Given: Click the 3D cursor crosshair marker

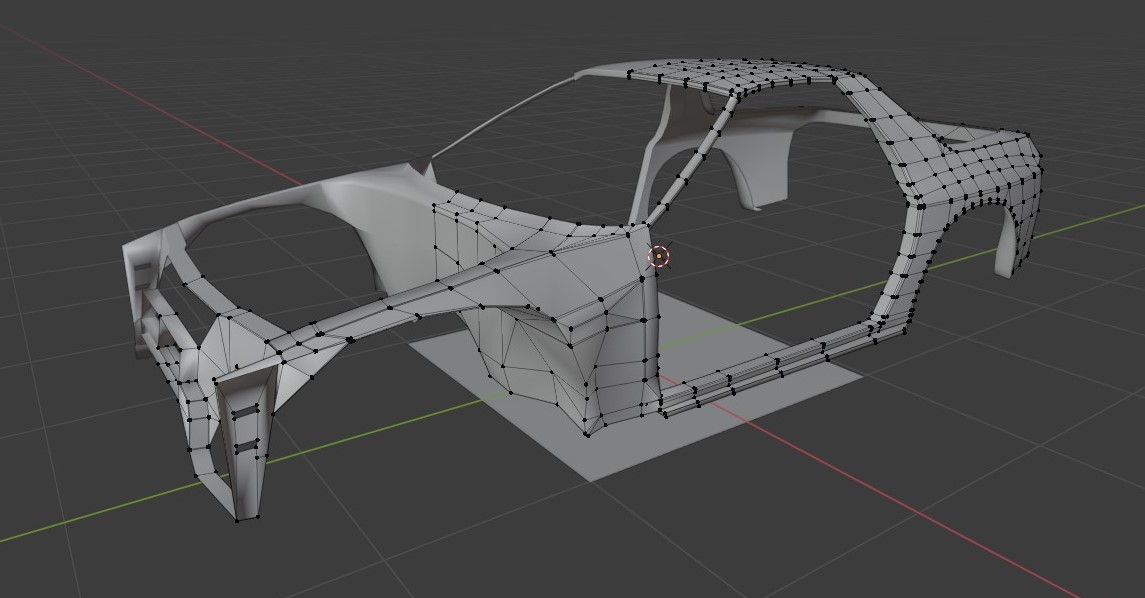Looking at the screenshot, I should (x=659, y=256).
